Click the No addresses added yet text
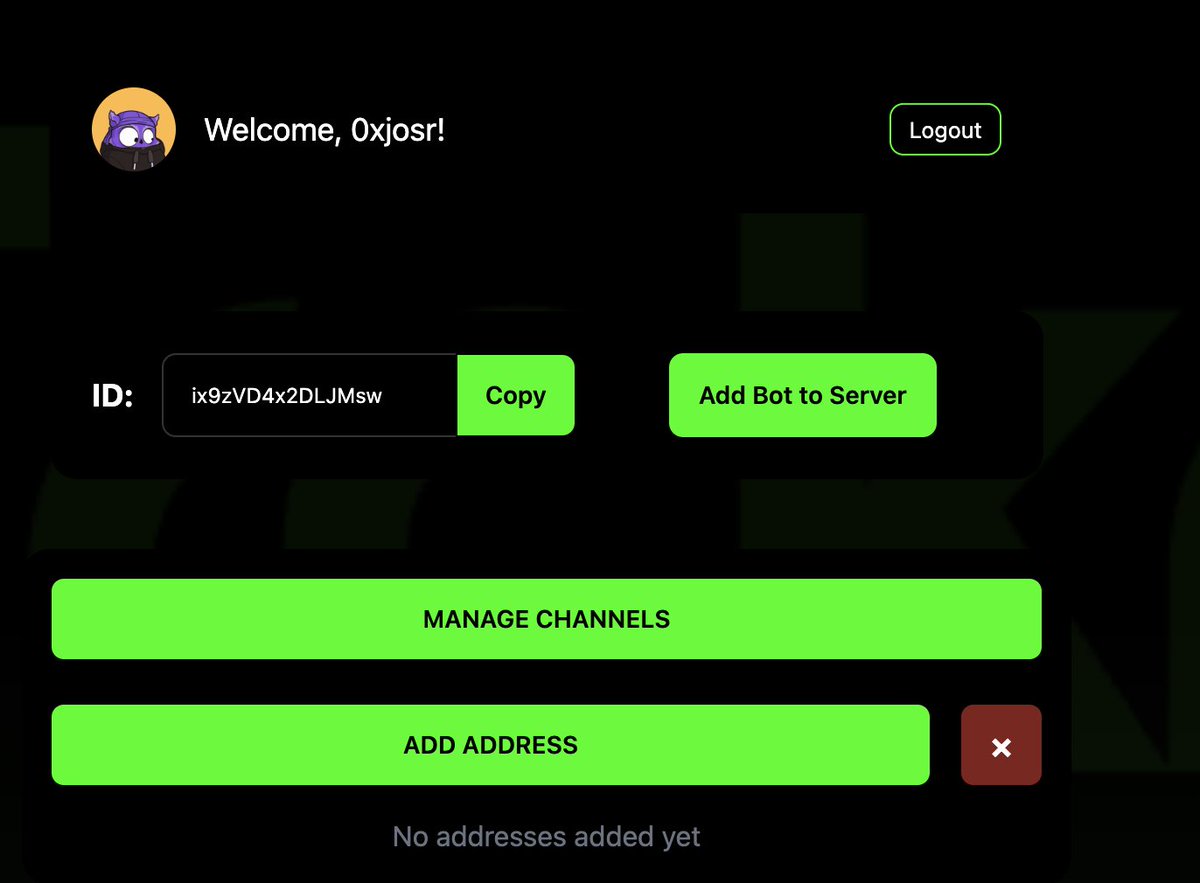Image resolution: width=1200 pixels, height=883 pixels. pos(546,836)
